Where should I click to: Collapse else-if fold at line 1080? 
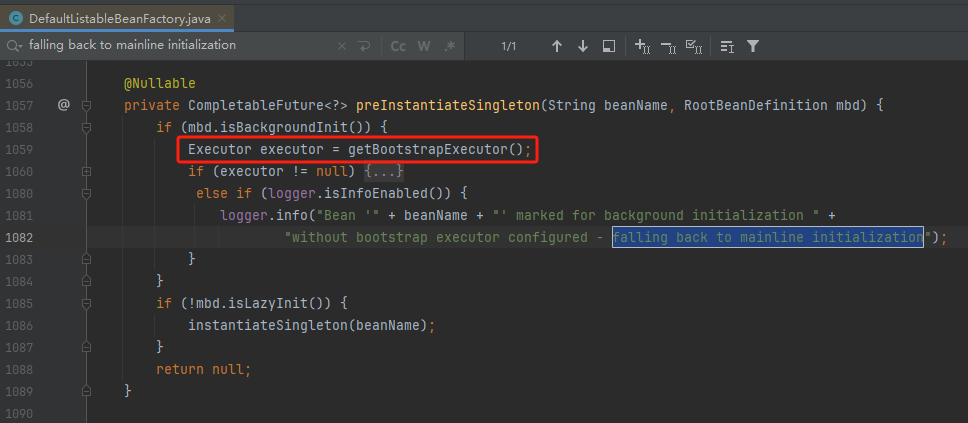click(86, 193)
